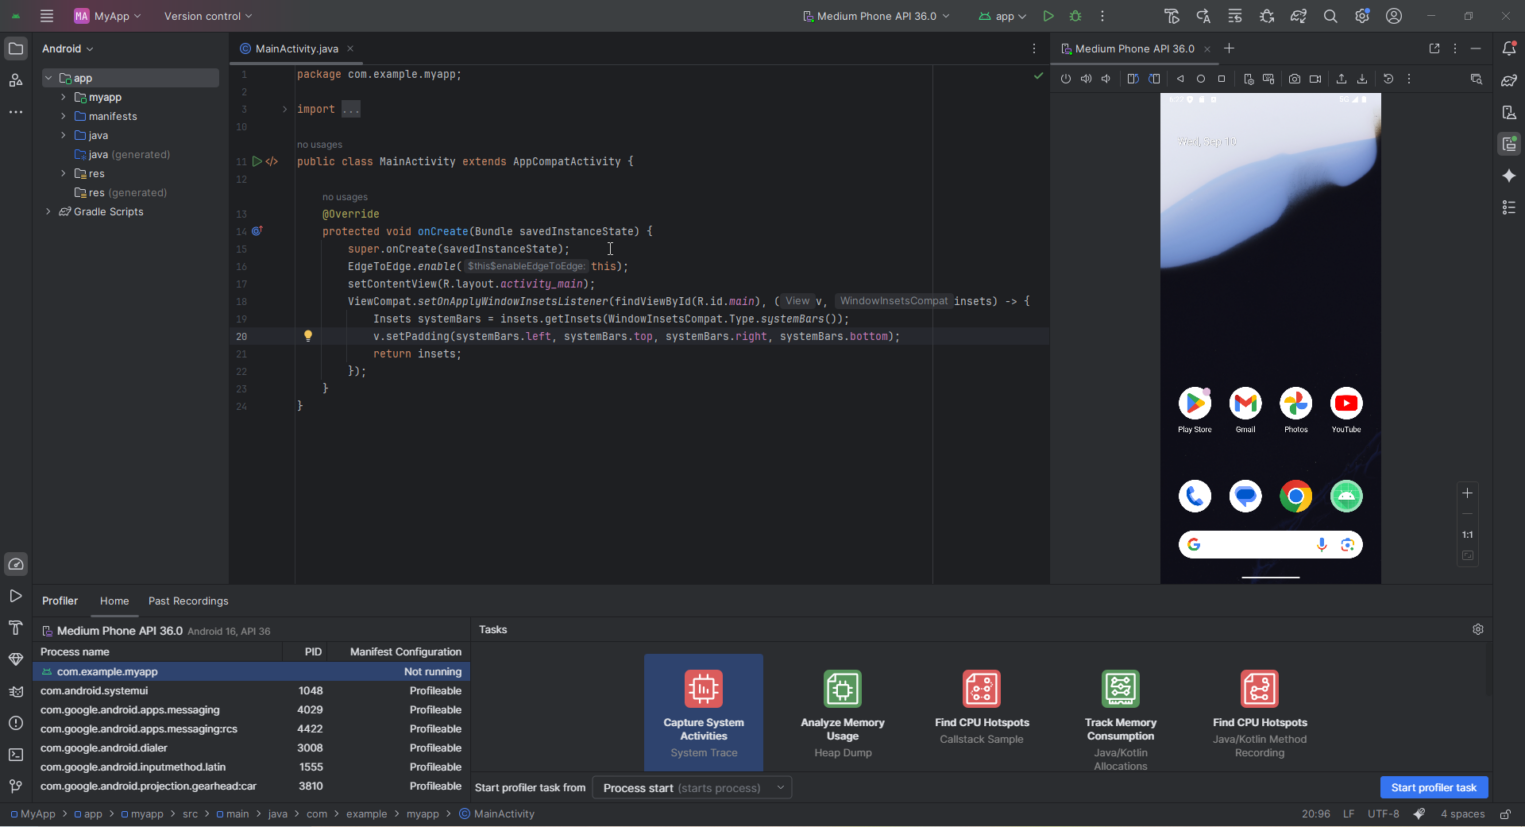Viewport: 1525px width, 827px height.
Task: Click the green Run app button
Action: coord(1048,16)
